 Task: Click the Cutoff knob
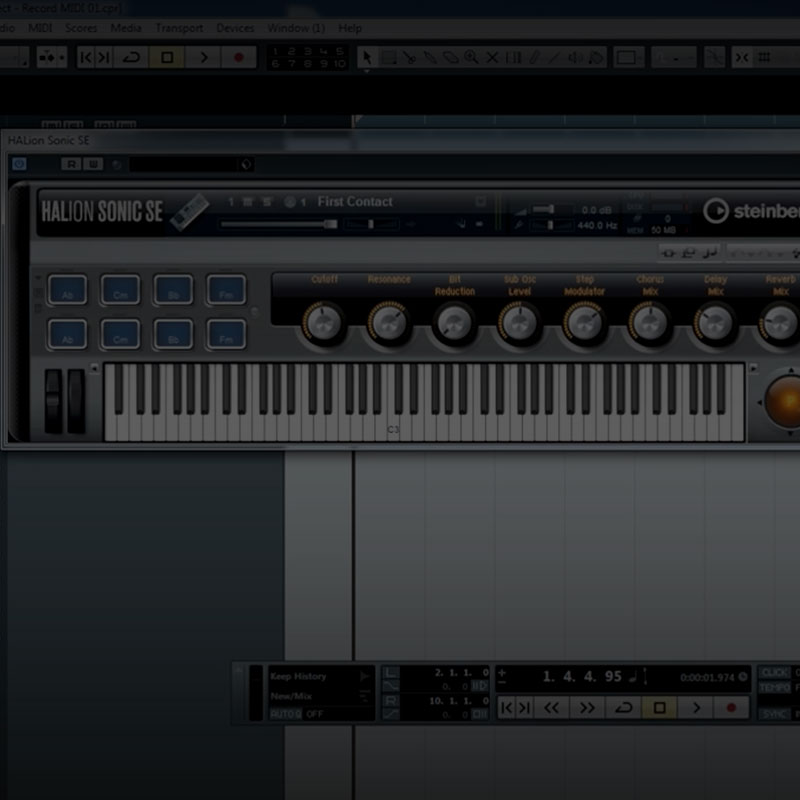[324, 323]
